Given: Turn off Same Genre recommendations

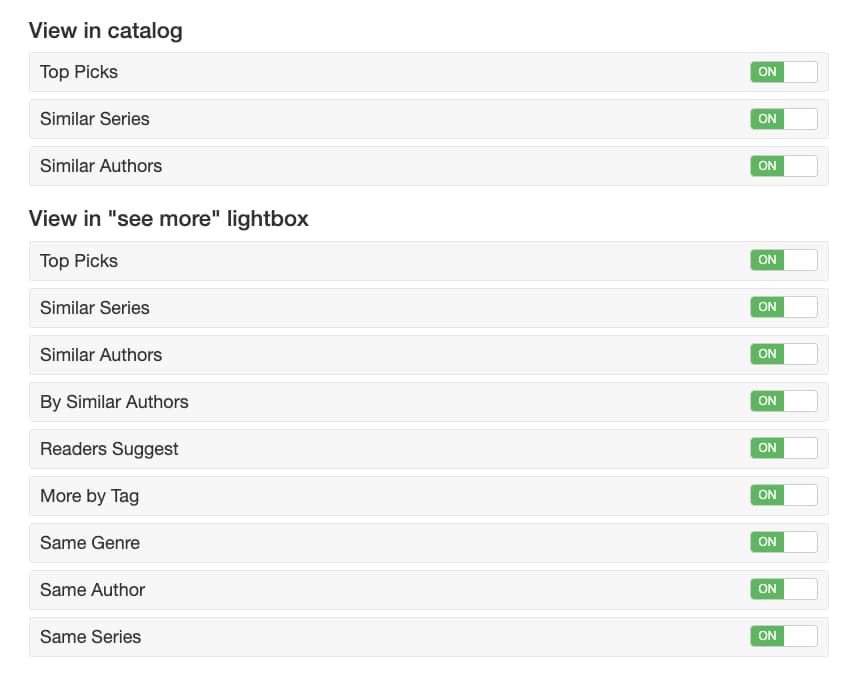Looking at the screenshot, I should (783, 542).
